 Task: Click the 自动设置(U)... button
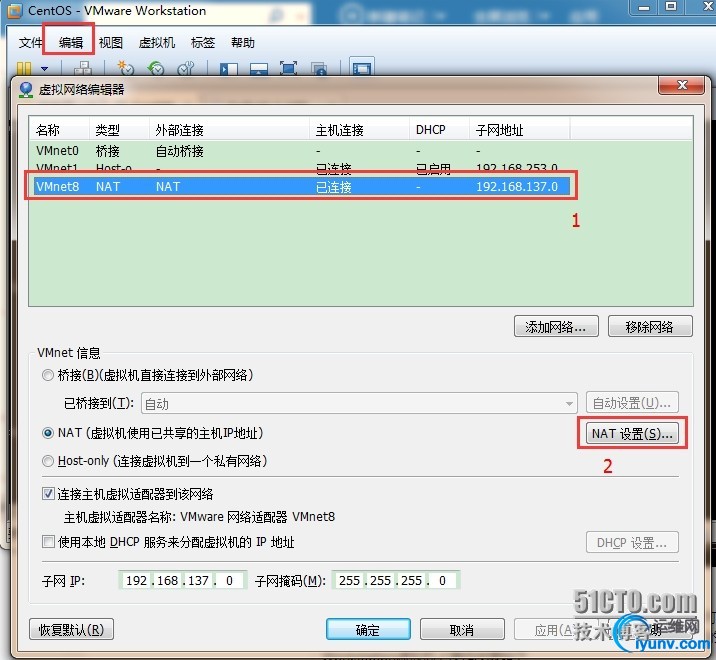pos(632,403)
